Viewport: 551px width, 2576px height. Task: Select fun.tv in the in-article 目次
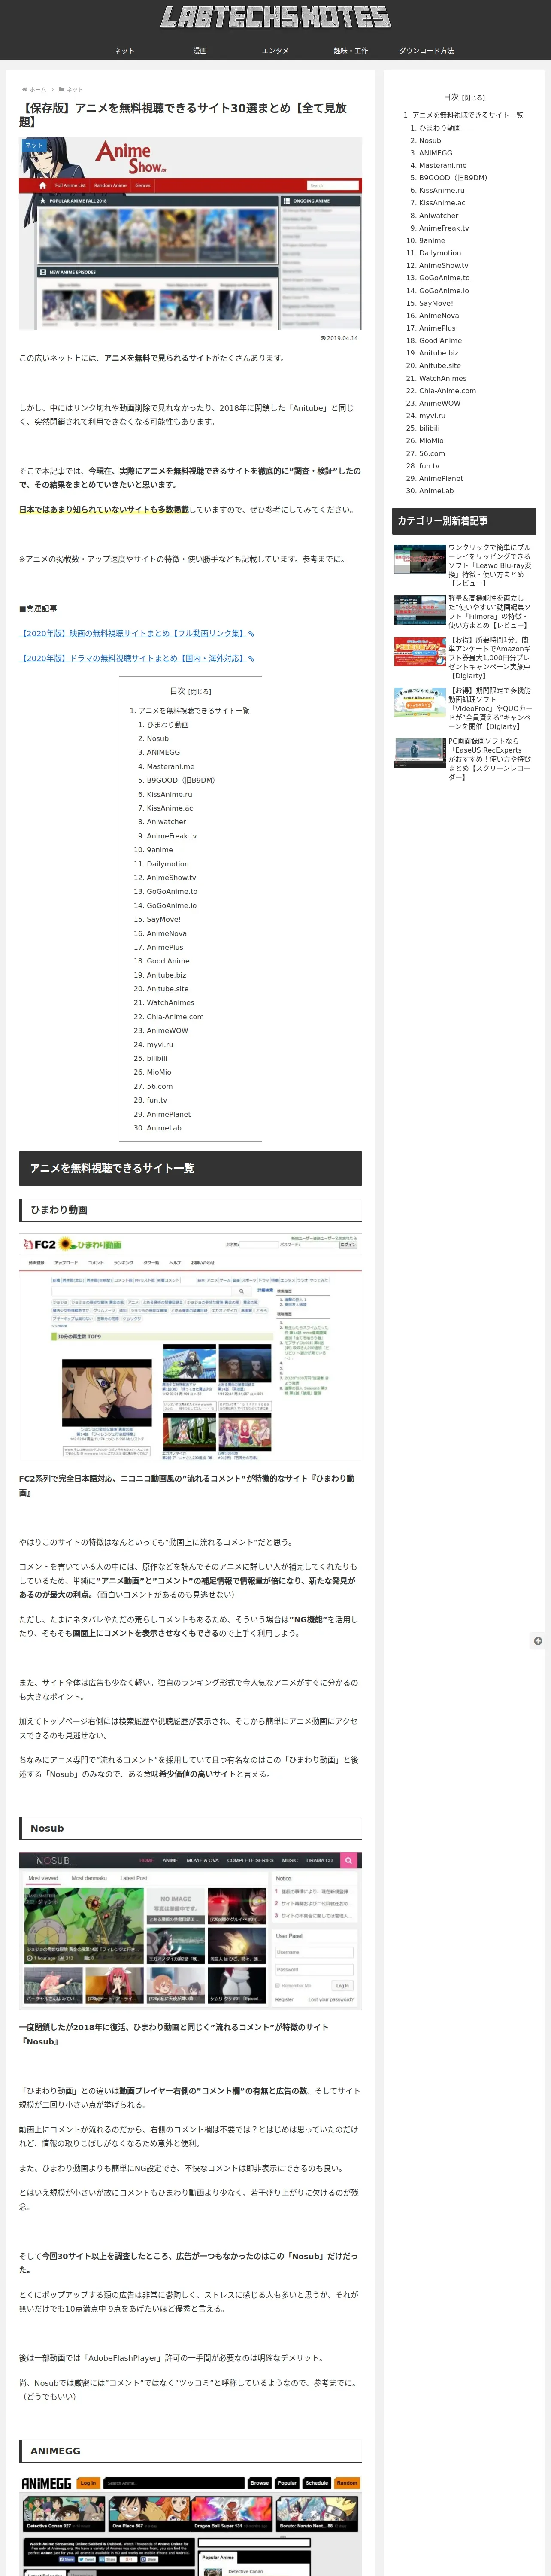[157, 1100]
